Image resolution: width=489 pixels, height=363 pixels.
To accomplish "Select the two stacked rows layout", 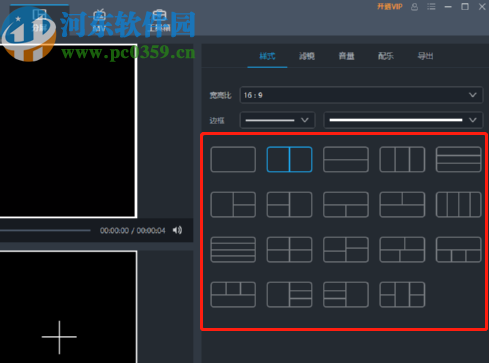I will [346, 159].
